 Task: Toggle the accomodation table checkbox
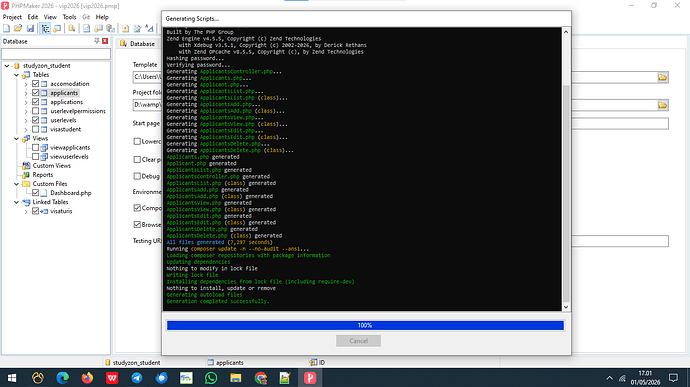click(x=36, y=84)
